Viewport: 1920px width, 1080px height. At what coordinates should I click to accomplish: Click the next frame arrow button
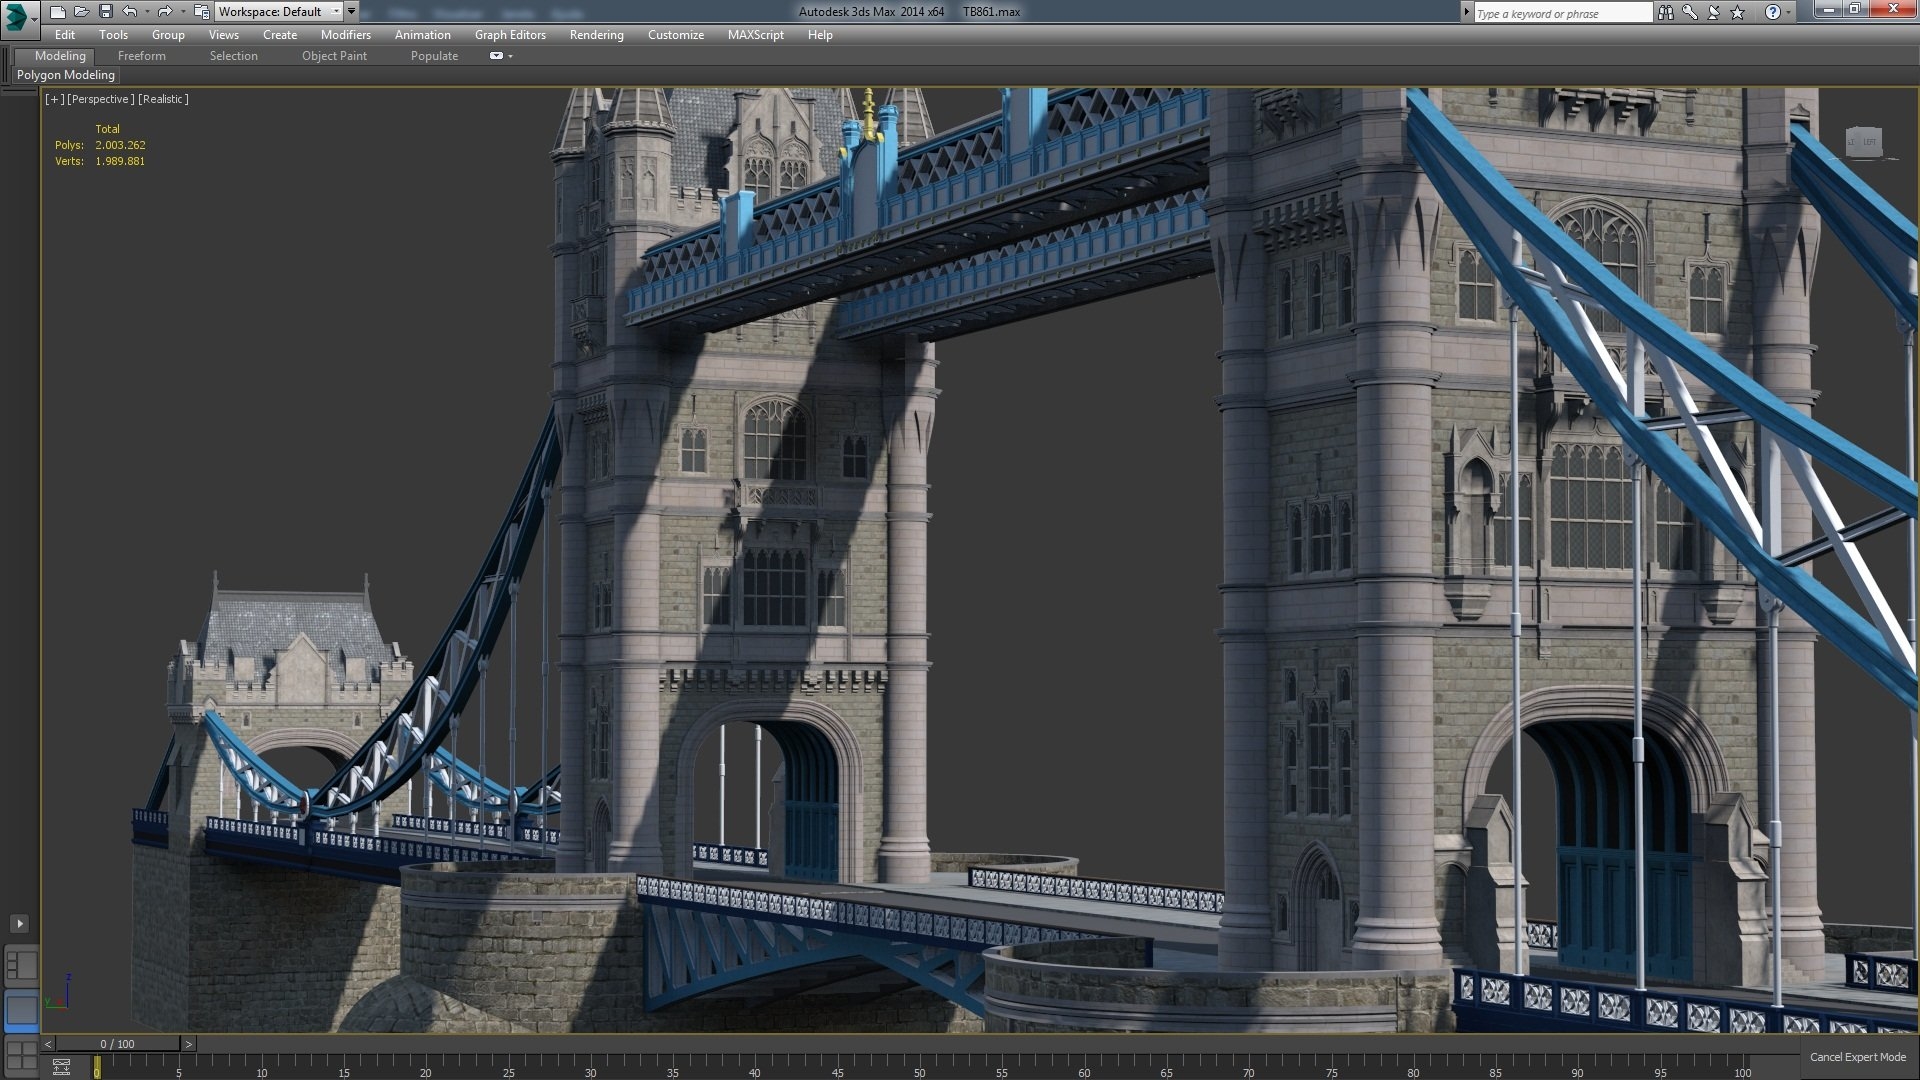point(188,1043)
